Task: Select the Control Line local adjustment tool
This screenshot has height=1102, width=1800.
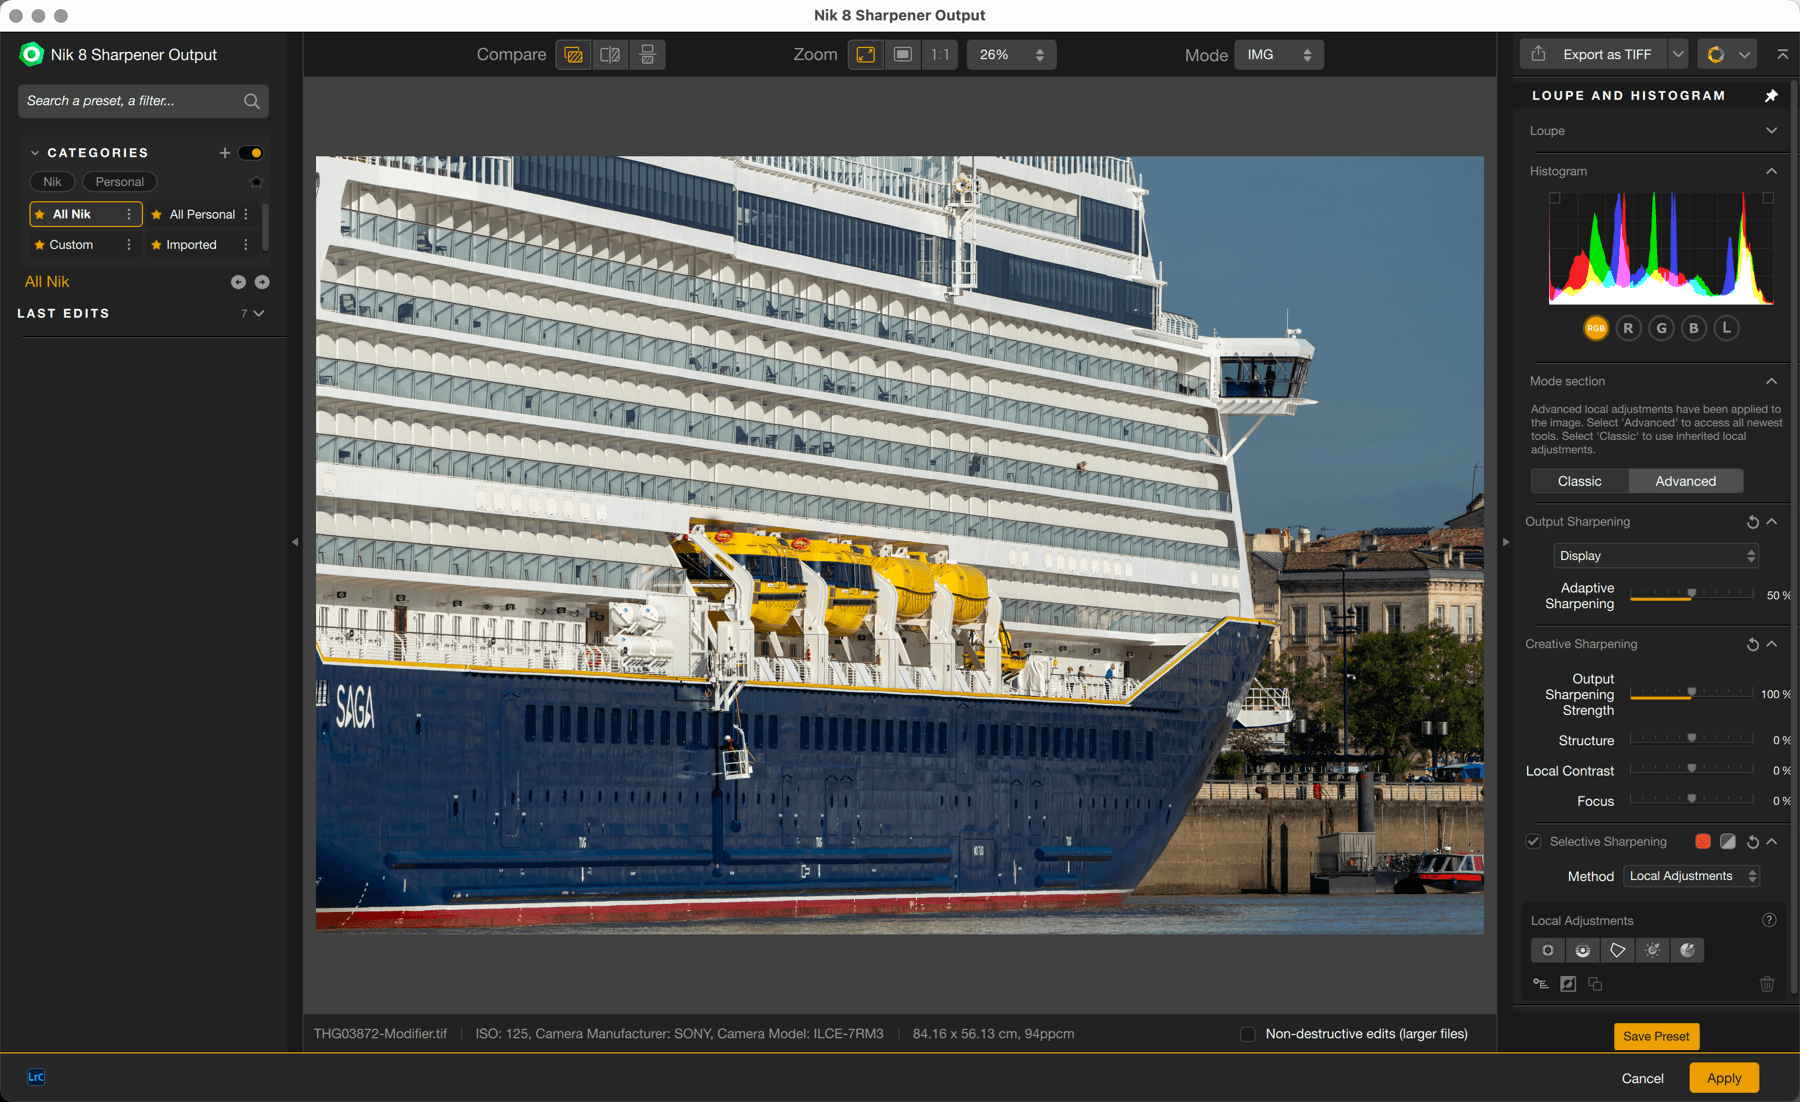Action: (1583, 950)
